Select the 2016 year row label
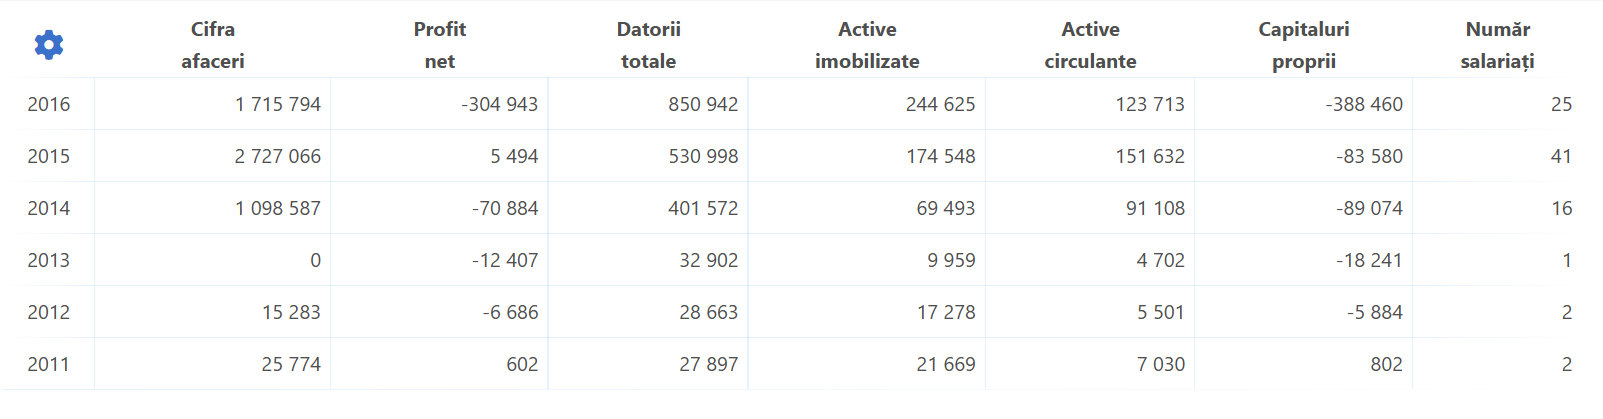The image size is (1603, 419). pos(49,104)
